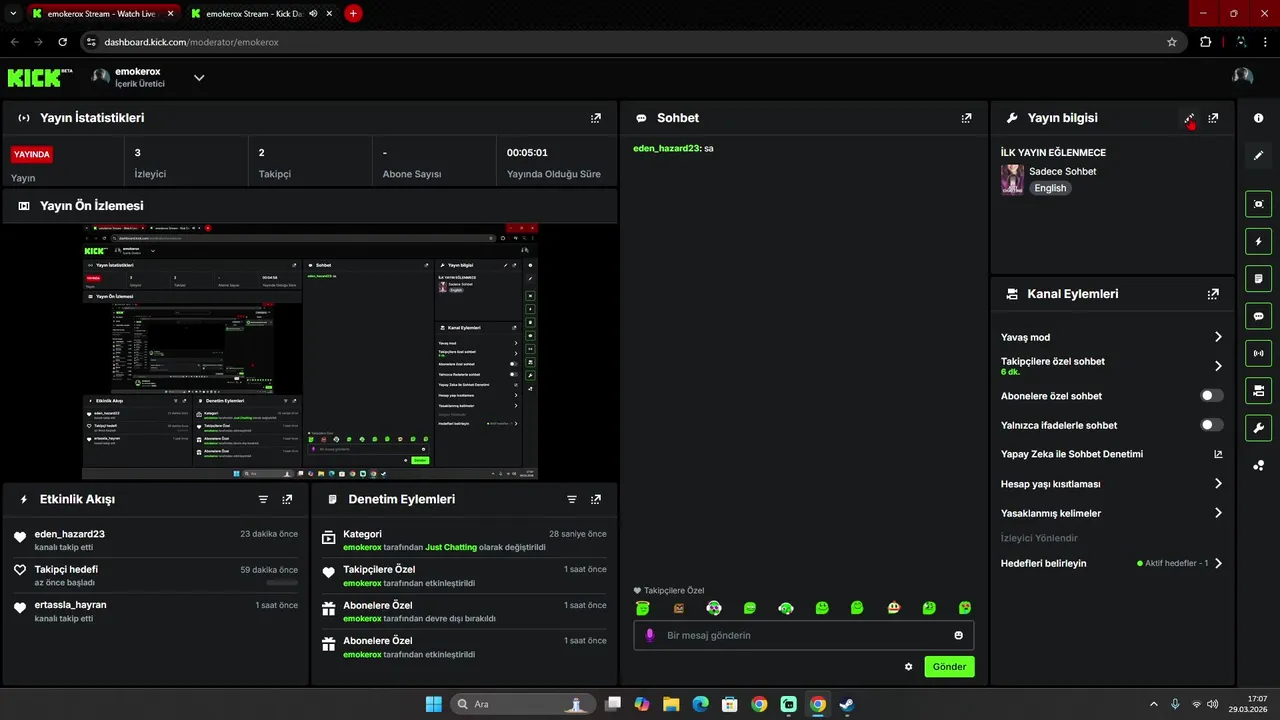Click the Just Chatting category thumbnail
This screenshot has height=720, width=1280.
pyautogui.click(x=1012, y=180)
